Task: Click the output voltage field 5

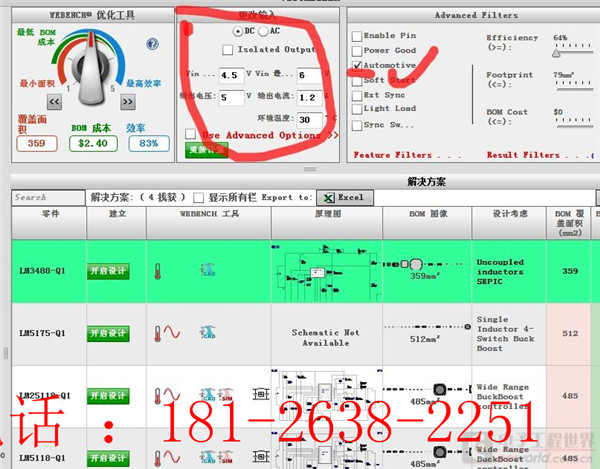Action: pyautogui.click(x=231, y=98)
